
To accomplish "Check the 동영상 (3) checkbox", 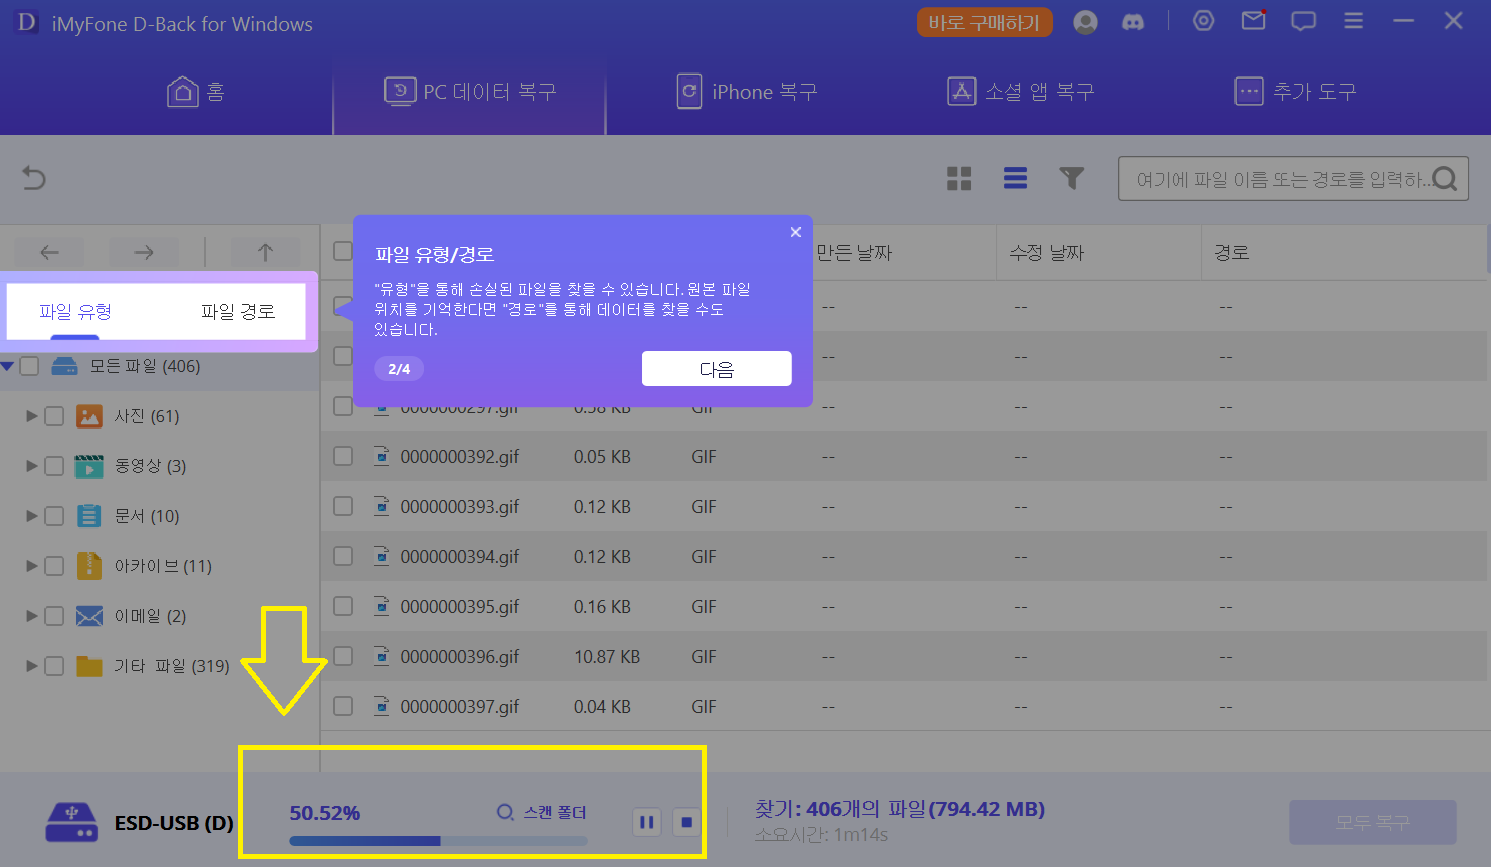I will (54, 466).
